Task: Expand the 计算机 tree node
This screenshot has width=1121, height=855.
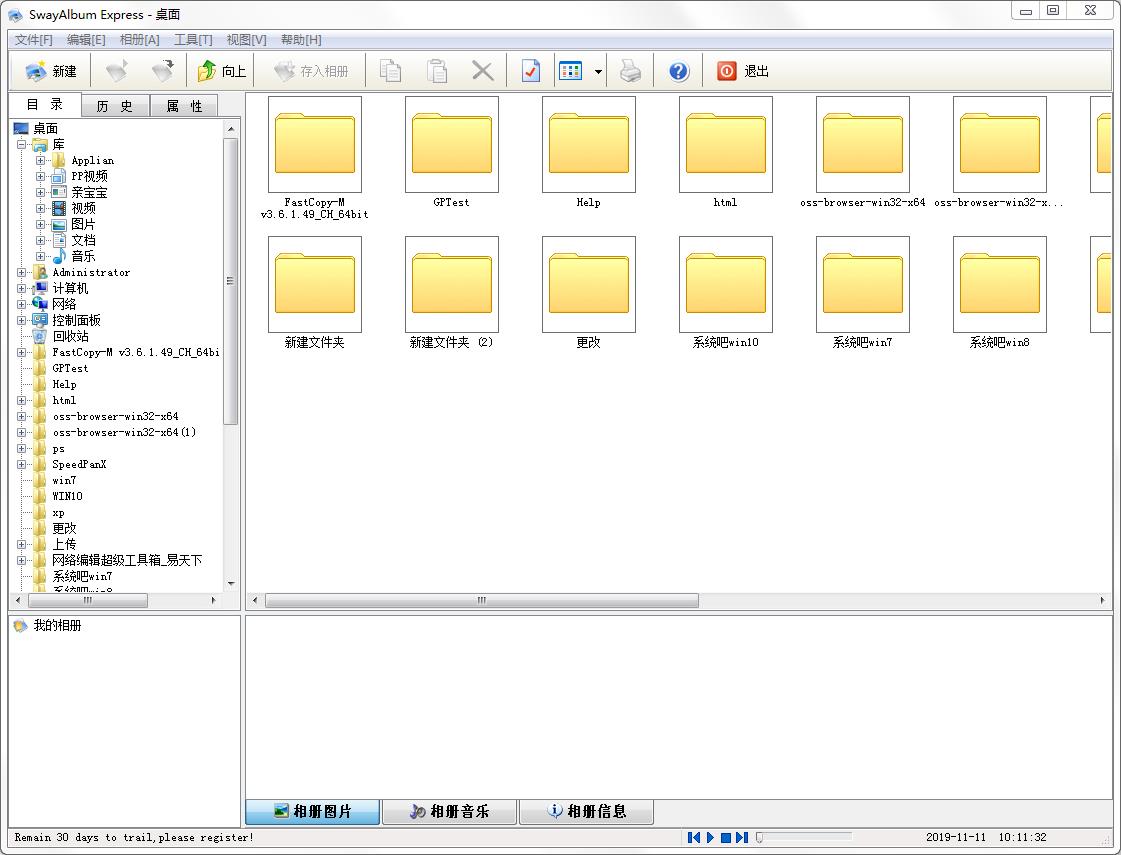Action: pos(22,288)
